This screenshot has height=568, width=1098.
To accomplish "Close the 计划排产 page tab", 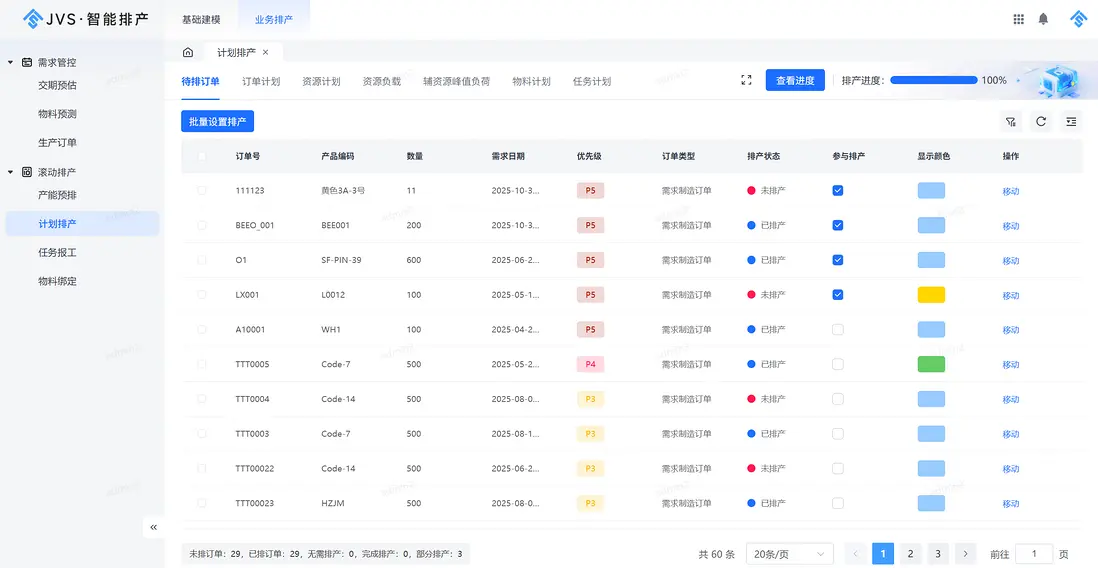I will 265,52.
